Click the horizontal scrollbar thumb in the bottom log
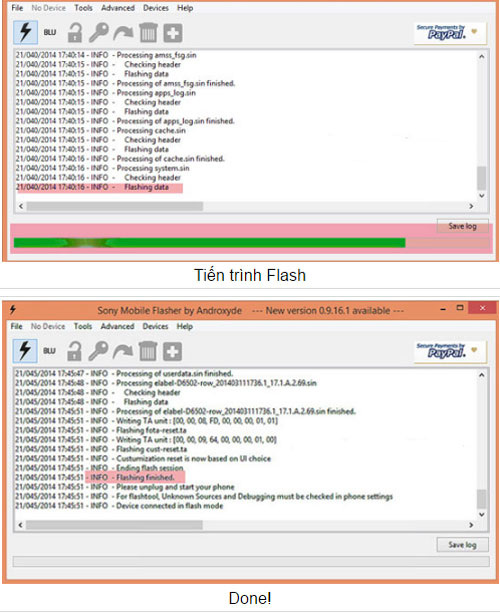 pos(114,525)
